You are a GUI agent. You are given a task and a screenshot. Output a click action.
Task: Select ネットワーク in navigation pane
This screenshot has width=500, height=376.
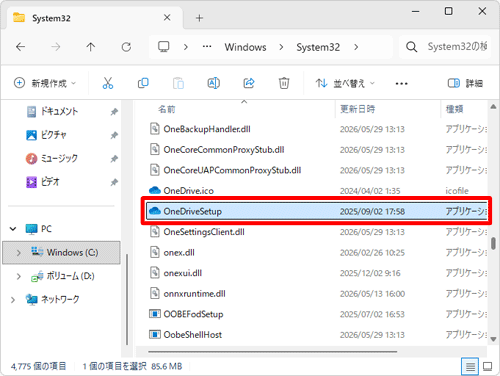point(60,299)
